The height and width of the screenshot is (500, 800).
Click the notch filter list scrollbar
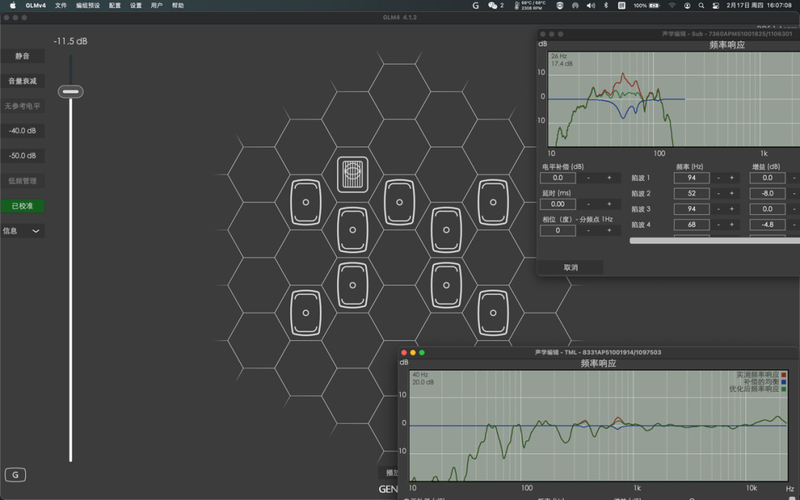coord(714,240)
